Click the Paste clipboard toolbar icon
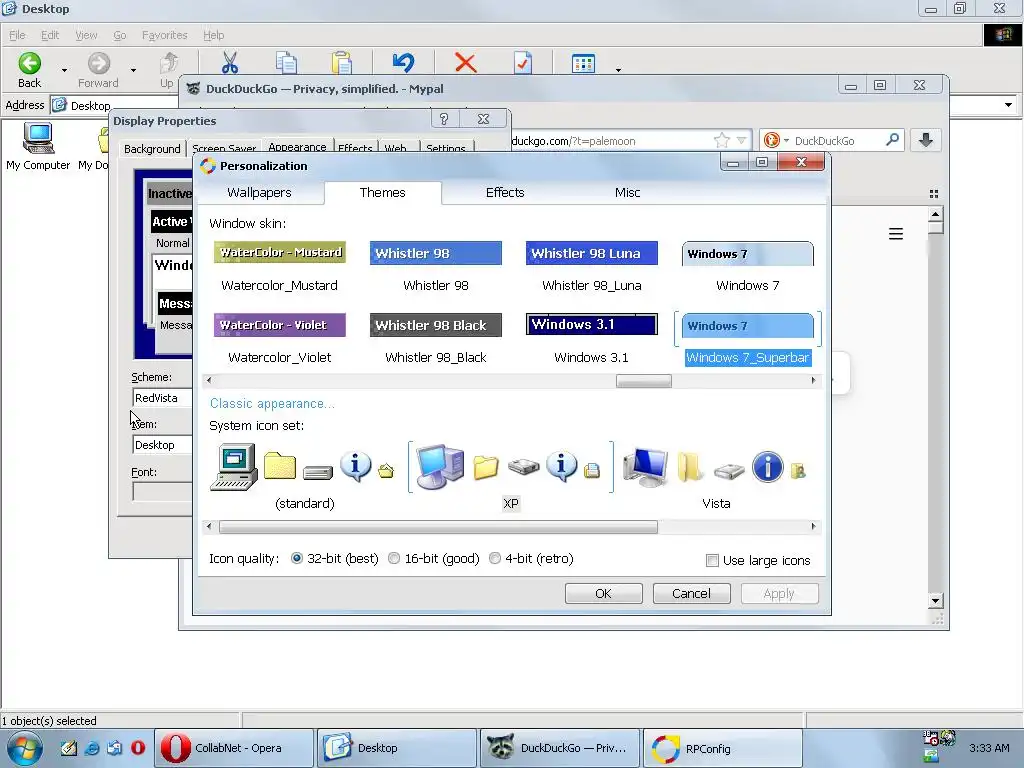Image resolution: width=1024 pixels, height=768 pixels. [342, 63]
